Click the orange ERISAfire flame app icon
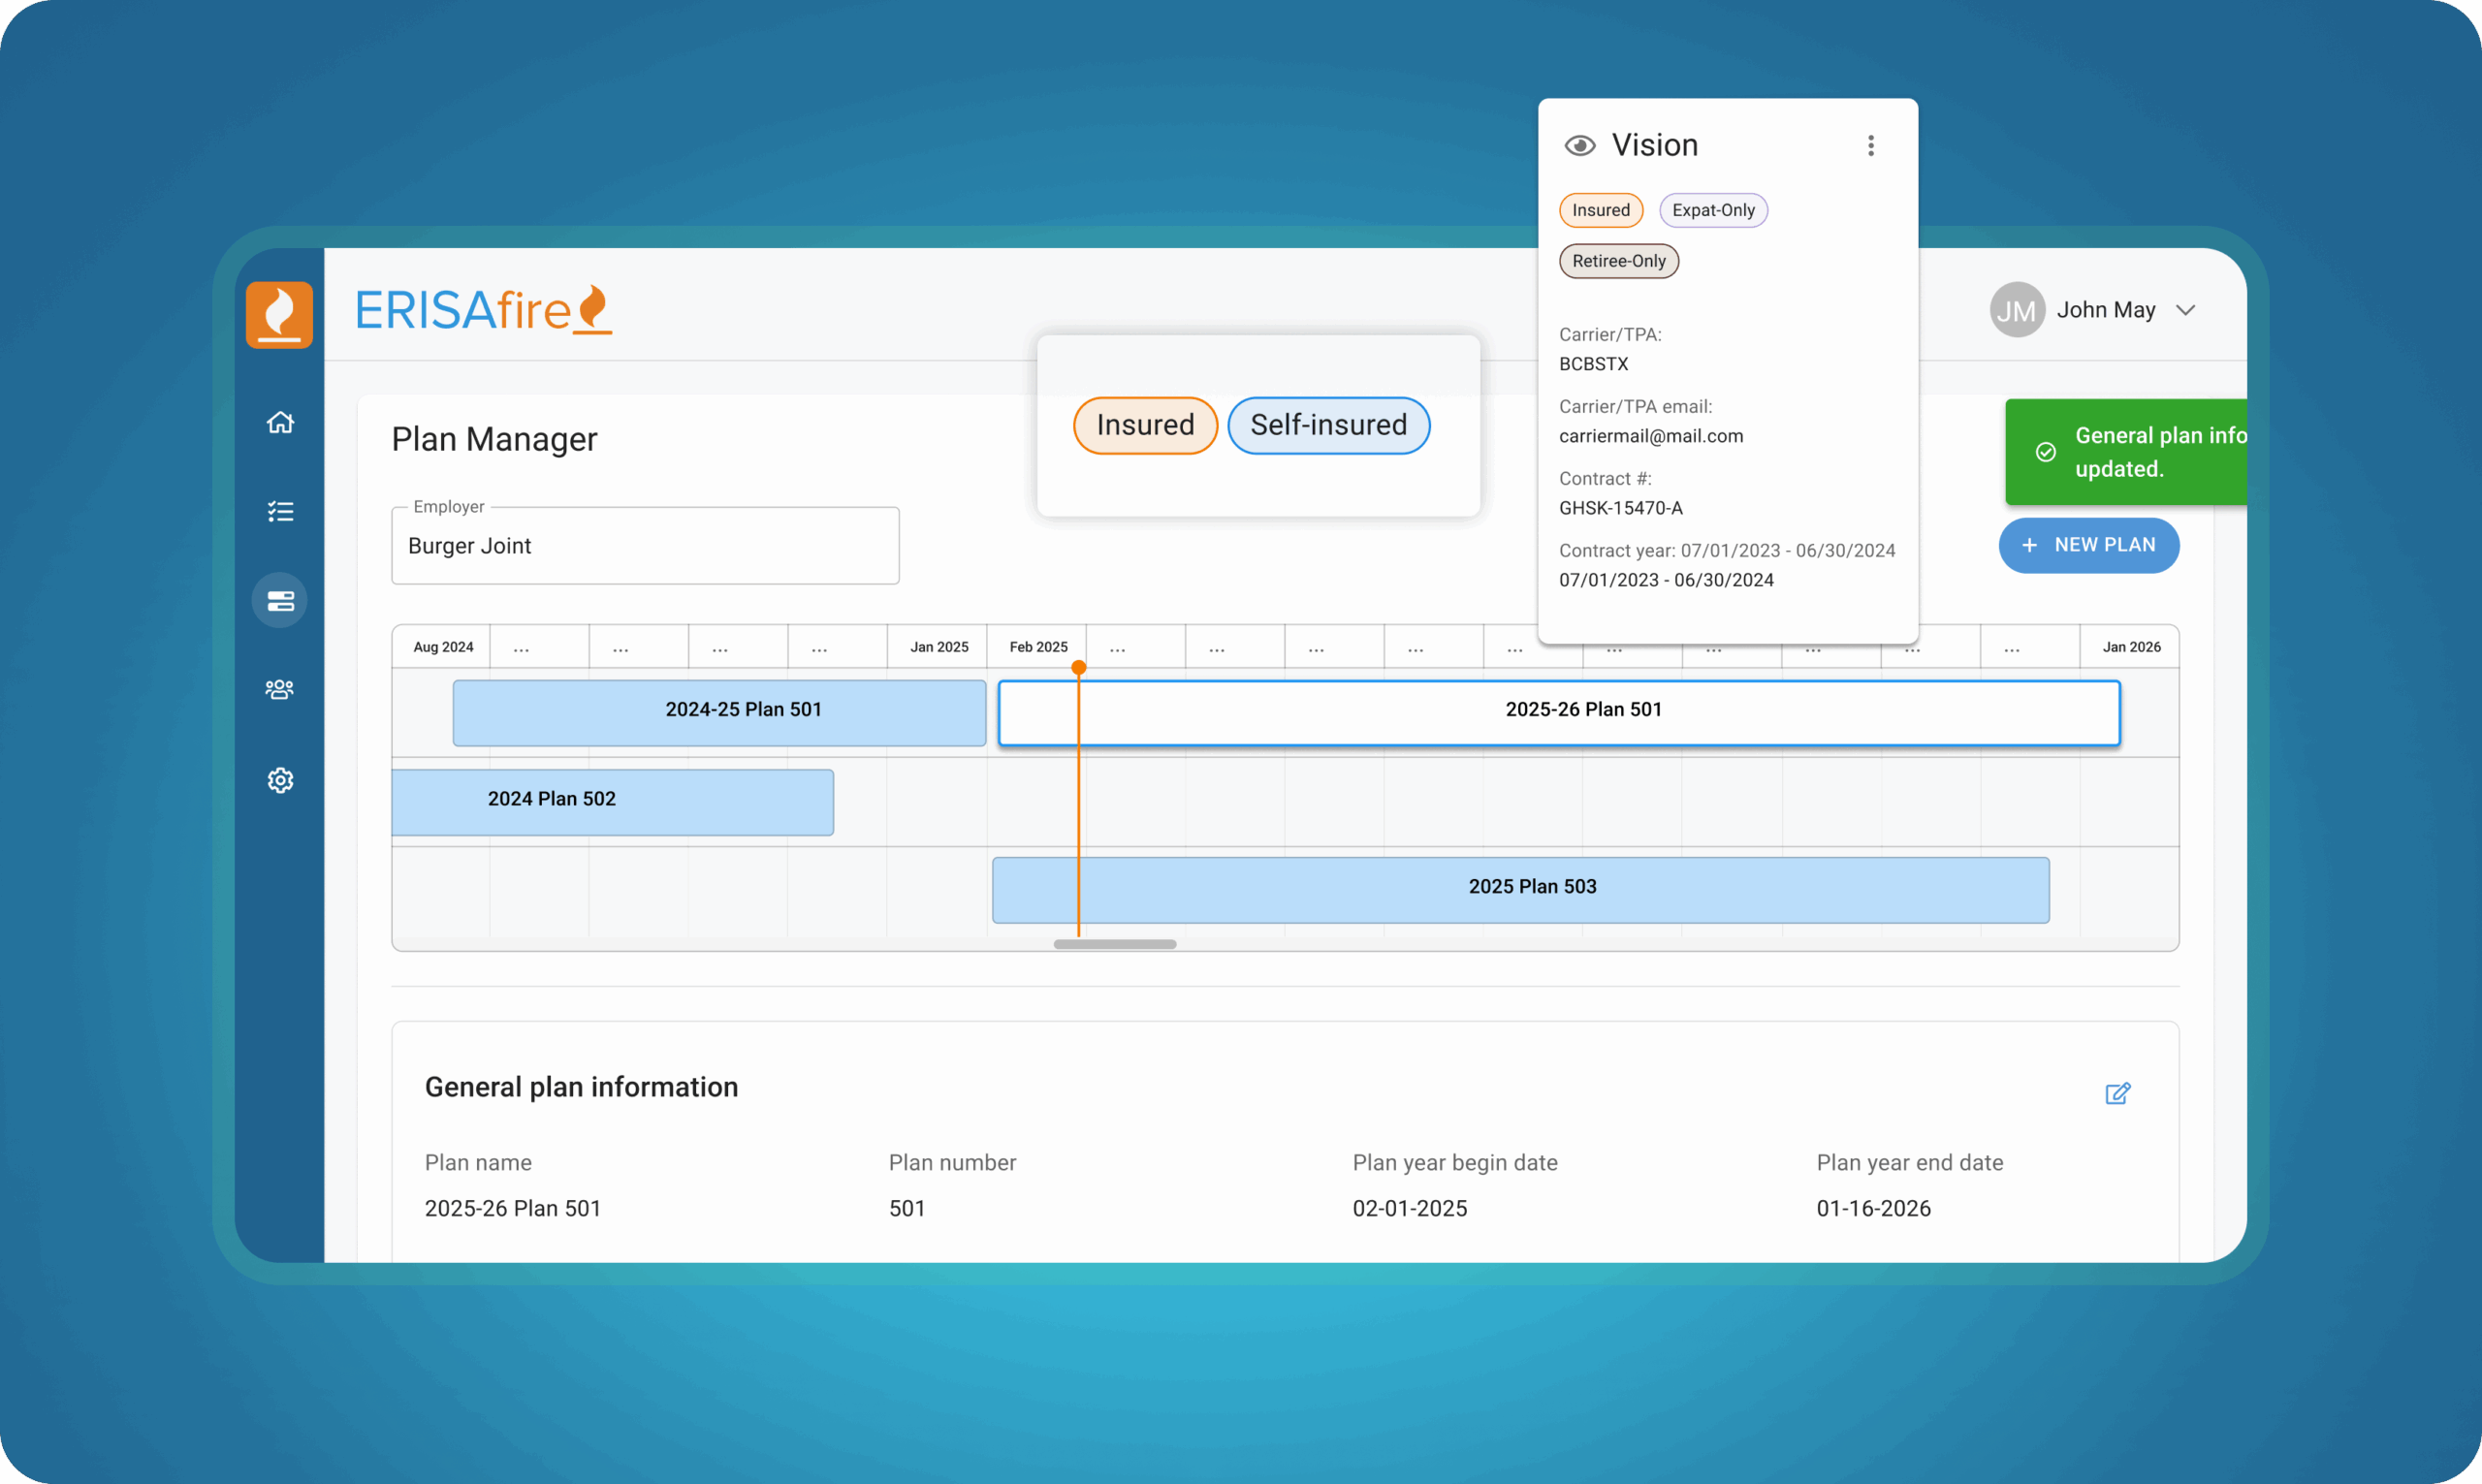Image resolution: width=2482 pixels, height=1484 pixels. (x=279, y=314)
